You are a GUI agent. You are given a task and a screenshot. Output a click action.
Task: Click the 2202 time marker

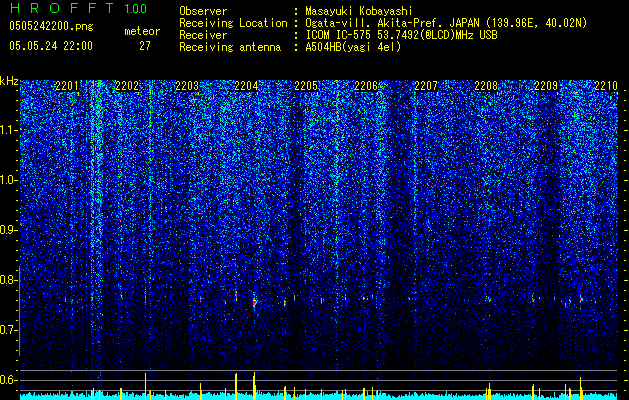(x=127, y=85)
